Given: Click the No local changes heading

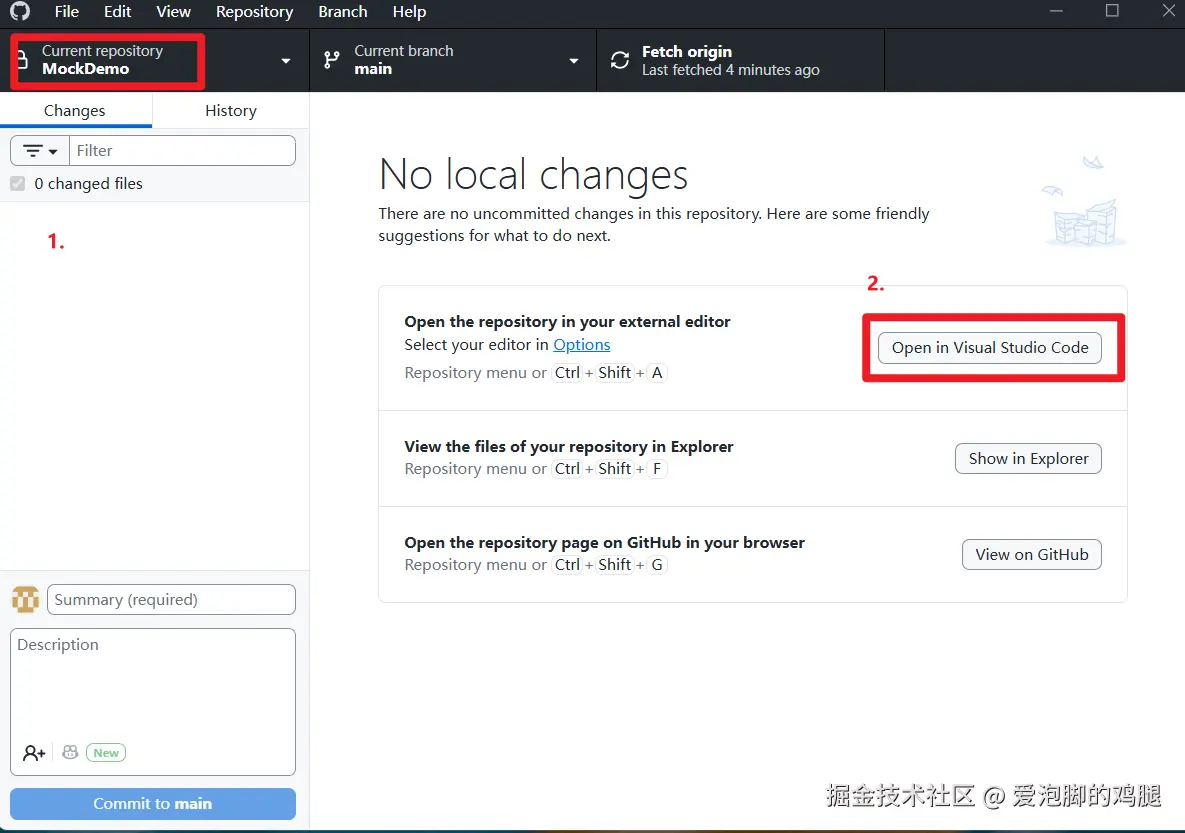Looking at the screenshot, I should tap(534, 175).
